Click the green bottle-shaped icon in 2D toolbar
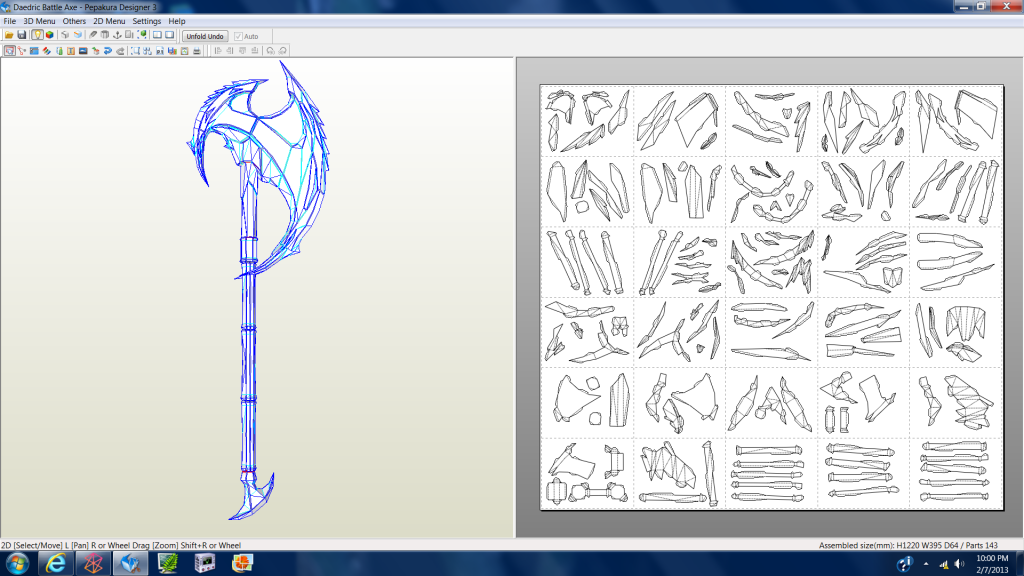Image resolution: width=1024 pixels, height=576 pixels. (x=59, y=51)
